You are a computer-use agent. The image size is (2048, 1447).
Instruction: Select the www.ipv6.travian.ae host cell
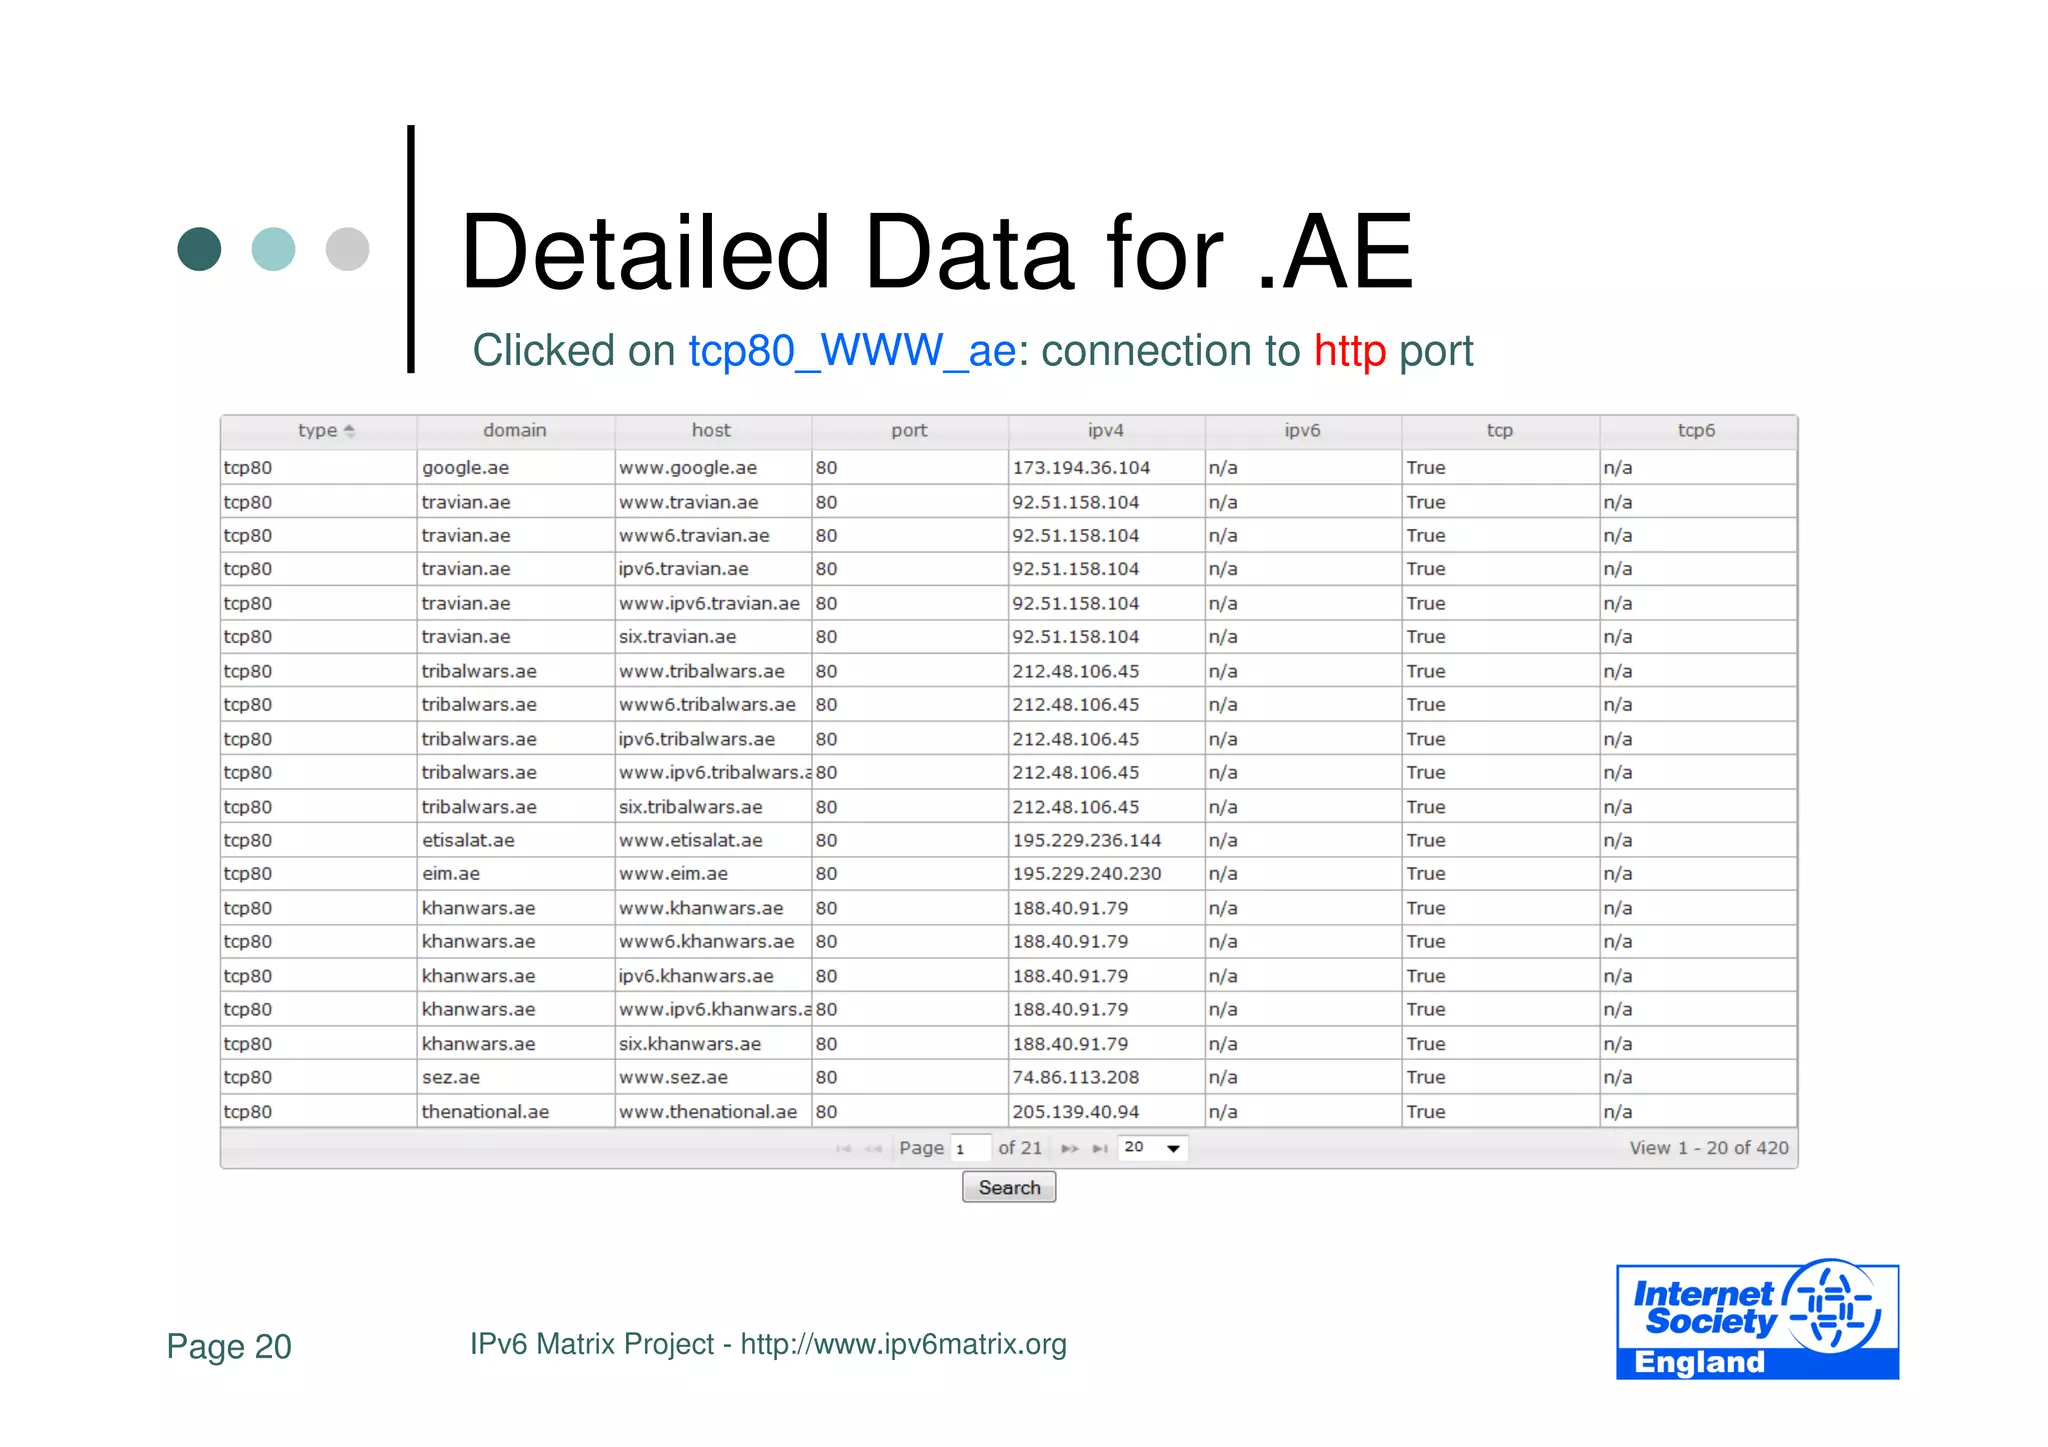[713, 603]
